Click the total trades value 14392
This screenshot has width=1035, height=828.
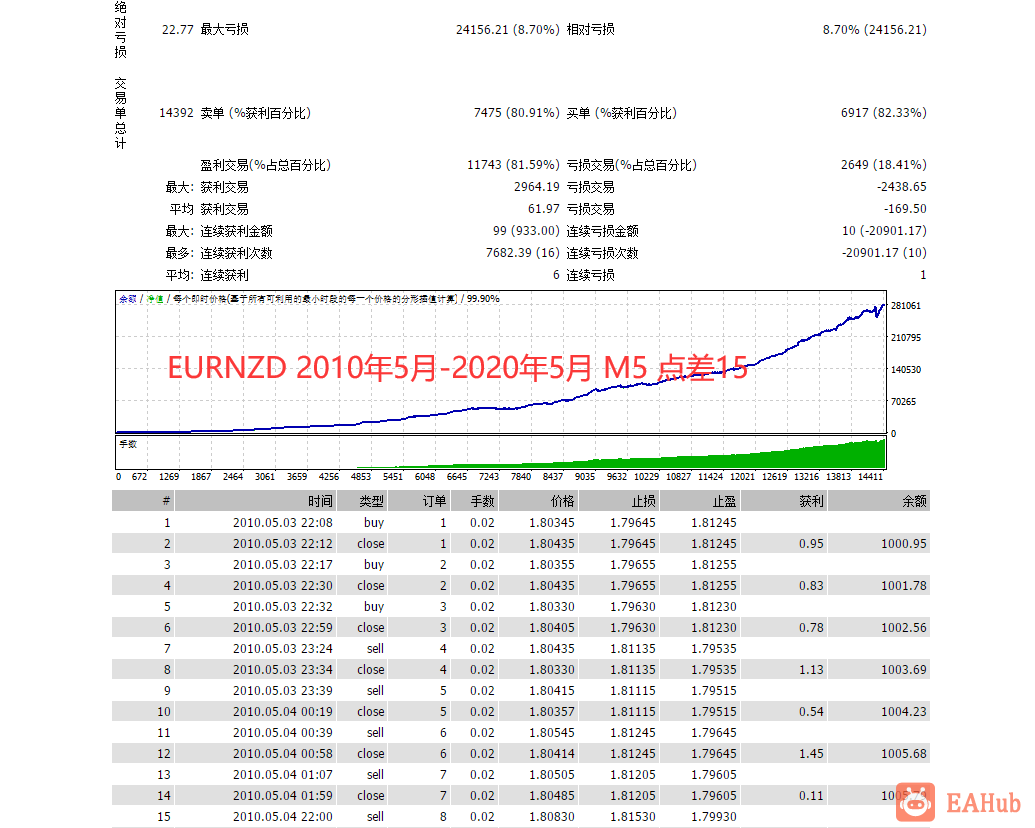[x=176, y=113]
